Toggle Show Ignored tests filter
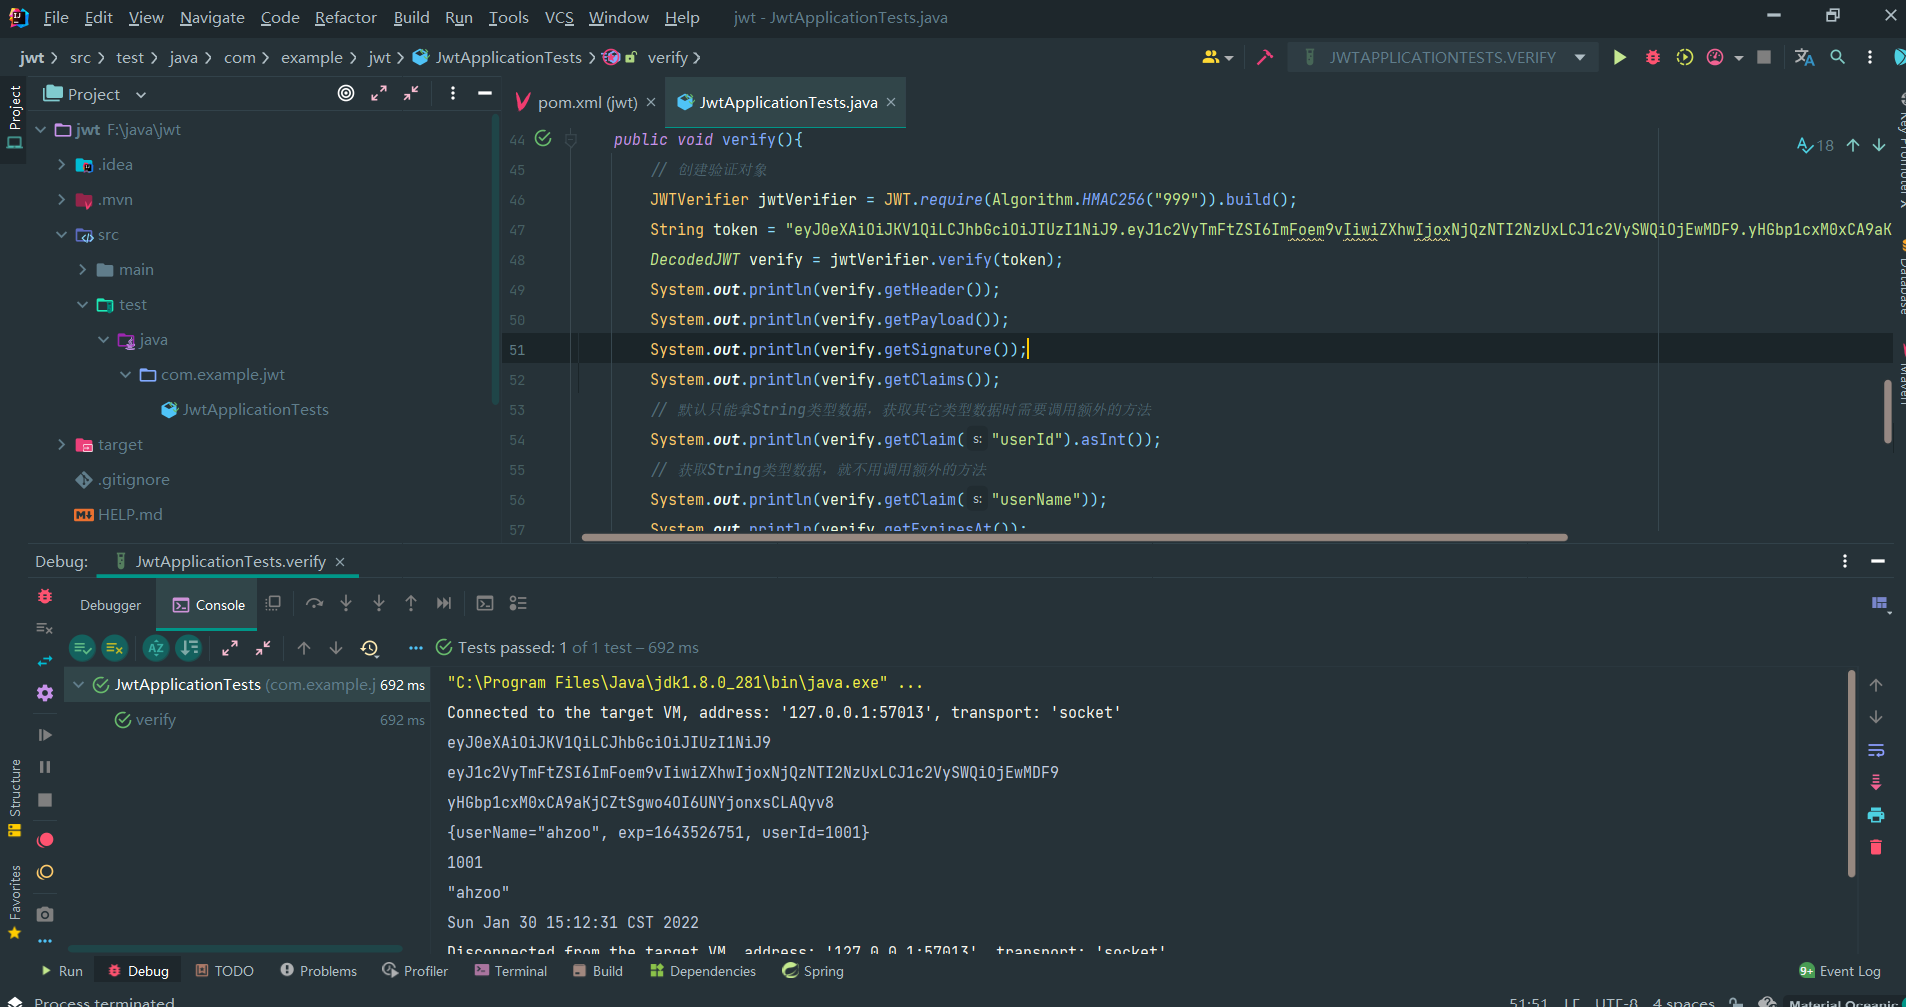 115,648
